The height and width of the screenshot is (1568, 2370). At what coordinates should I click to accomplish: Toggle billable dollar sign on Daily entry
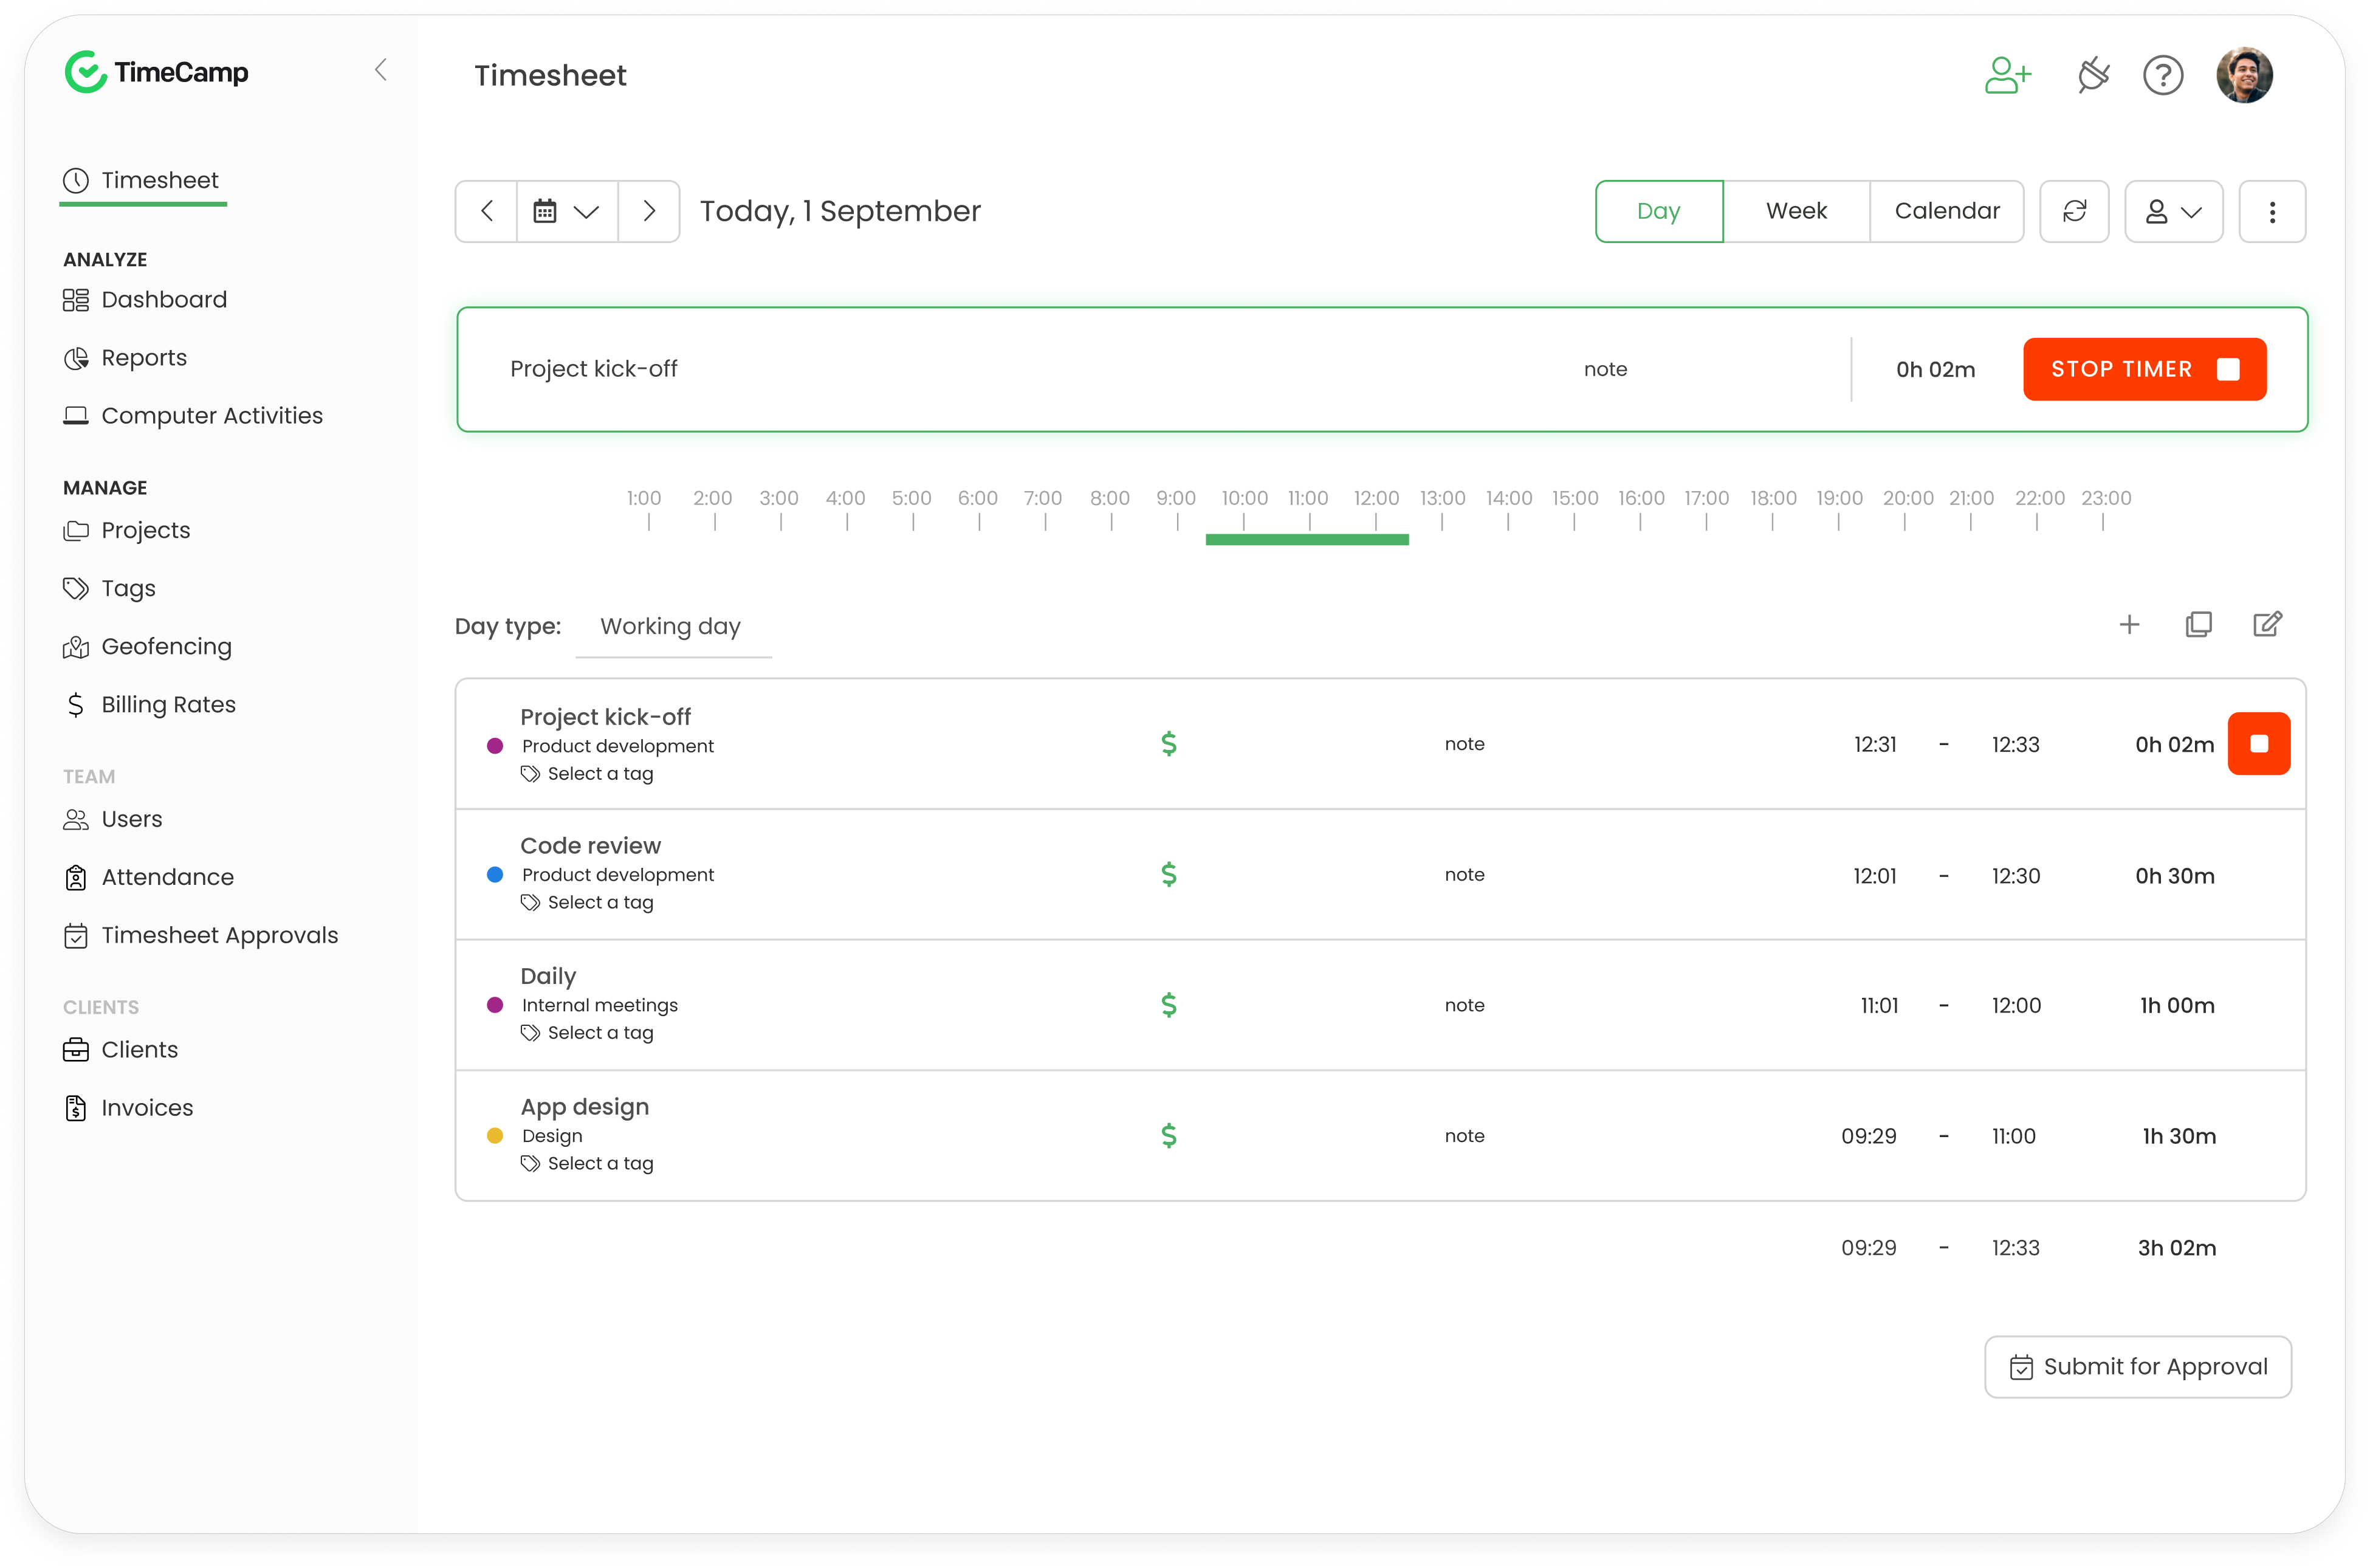[x=1168, y=1005]
